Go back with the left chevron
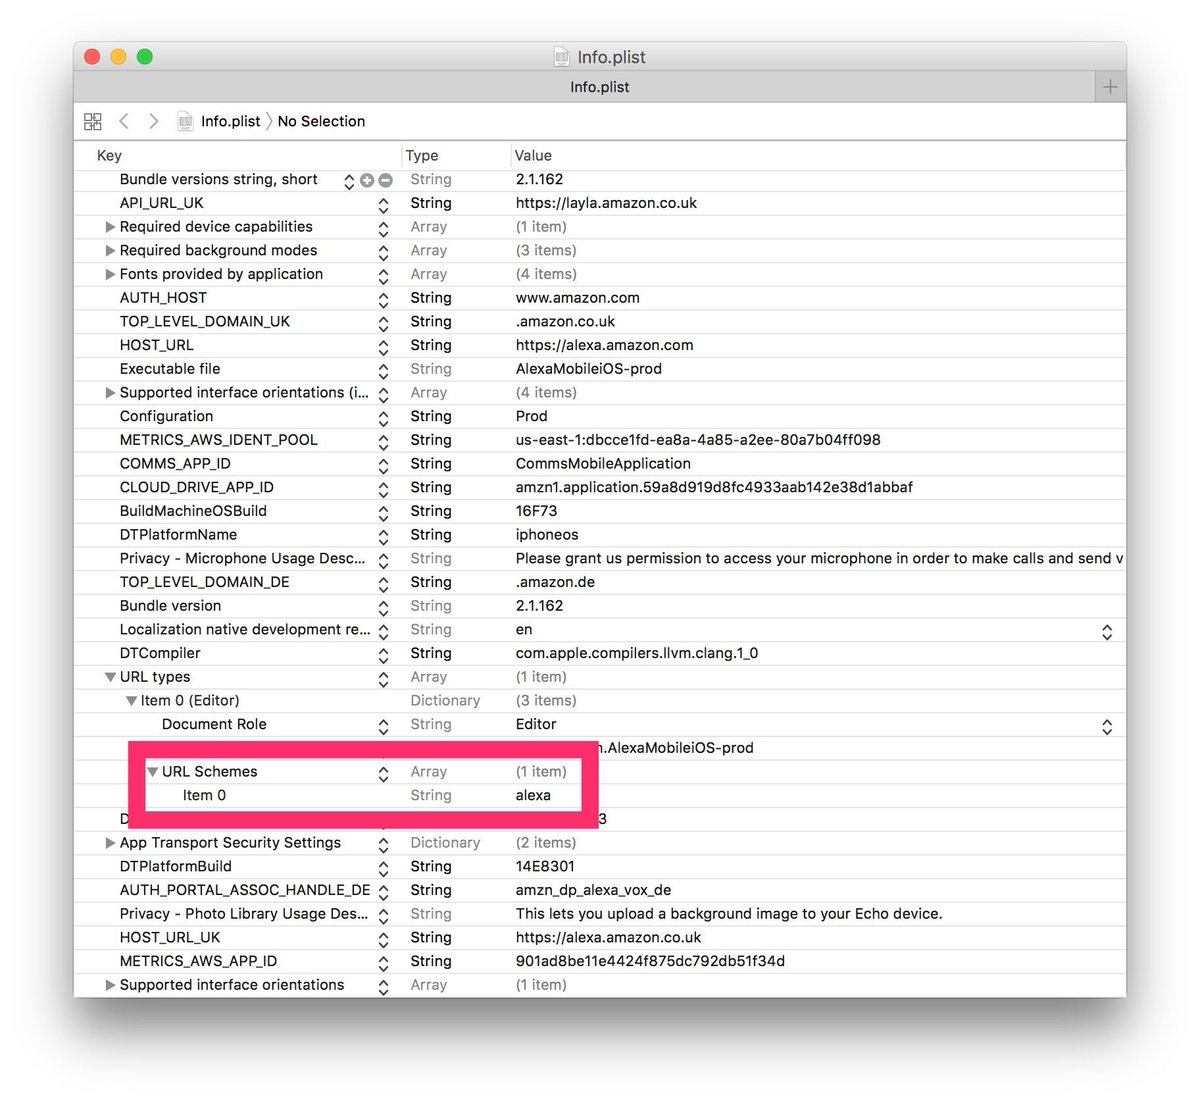 click(x=124, y=121)
